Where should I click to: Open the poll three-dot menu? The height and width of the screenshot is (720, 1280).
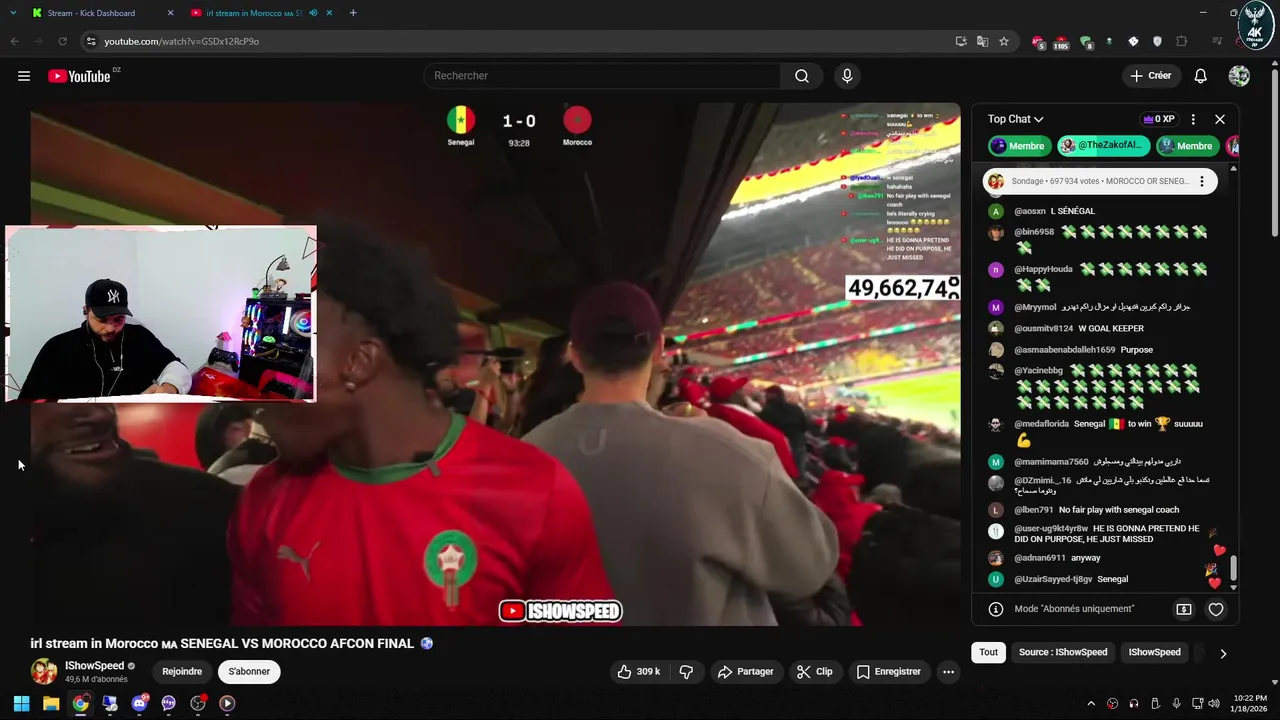1202,182
